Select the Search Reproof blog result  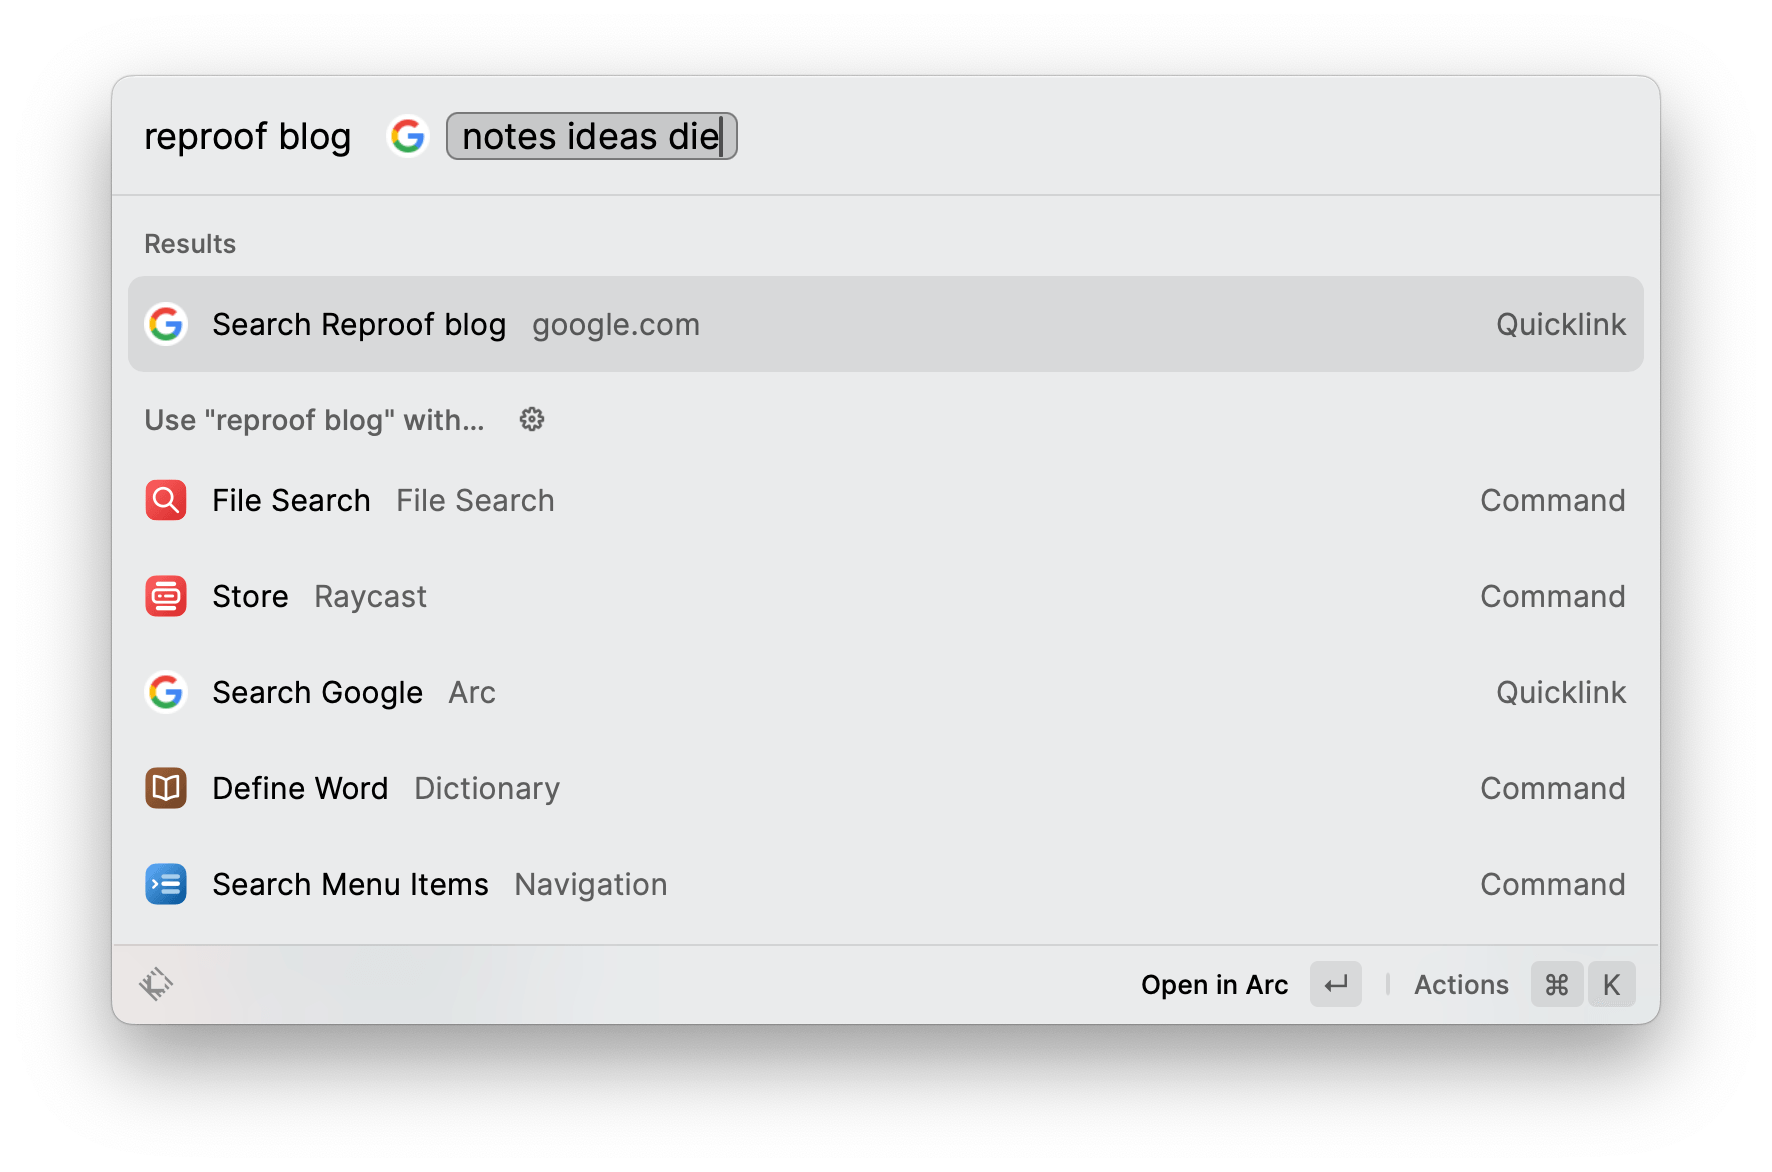click(x=884, y=324)
